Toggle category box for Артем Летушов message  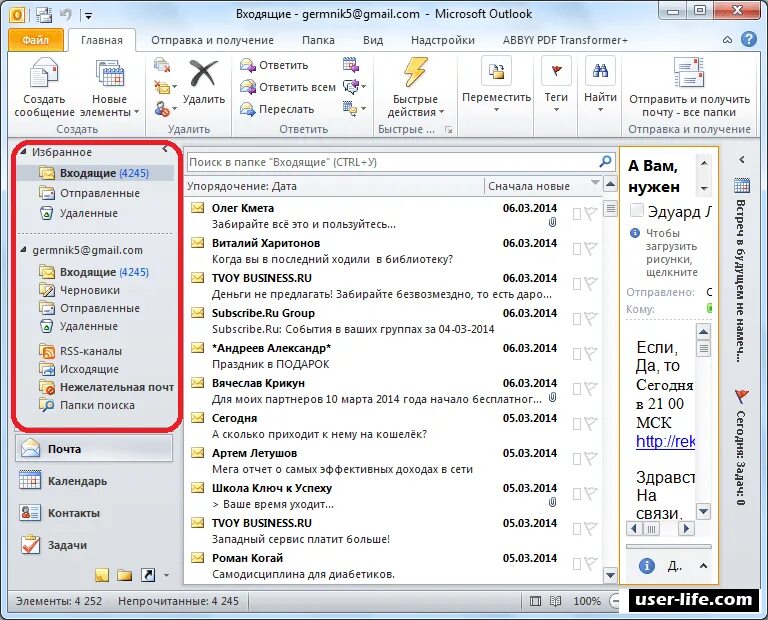(x=577, y=459)
